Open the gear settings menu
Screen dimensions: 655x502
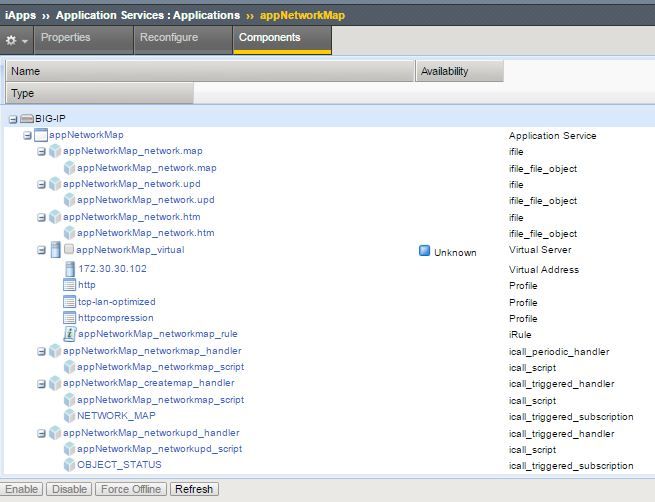14,40
